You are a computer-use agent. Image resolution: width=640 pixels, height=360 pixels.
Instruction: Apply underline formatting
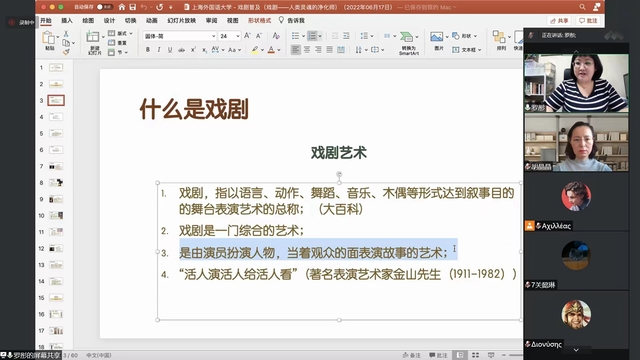[170, 50]
